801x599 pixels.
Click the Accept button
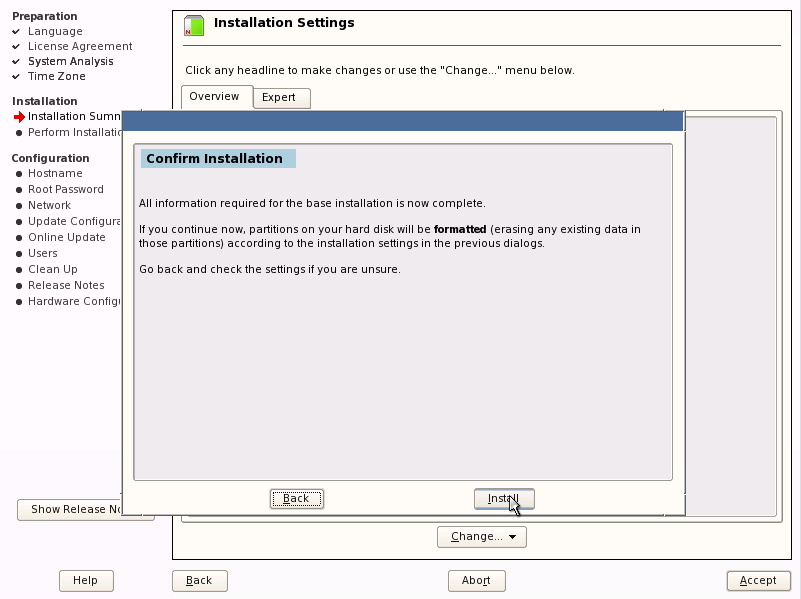(757, 581)
